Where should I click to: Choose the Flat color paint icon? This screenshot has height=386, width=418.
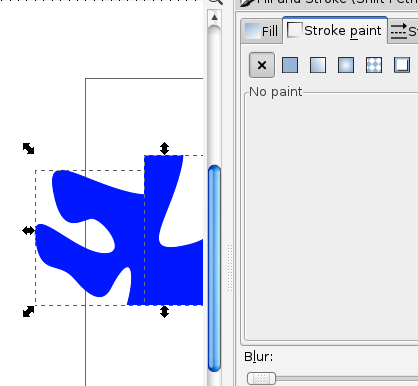[290, 65]
